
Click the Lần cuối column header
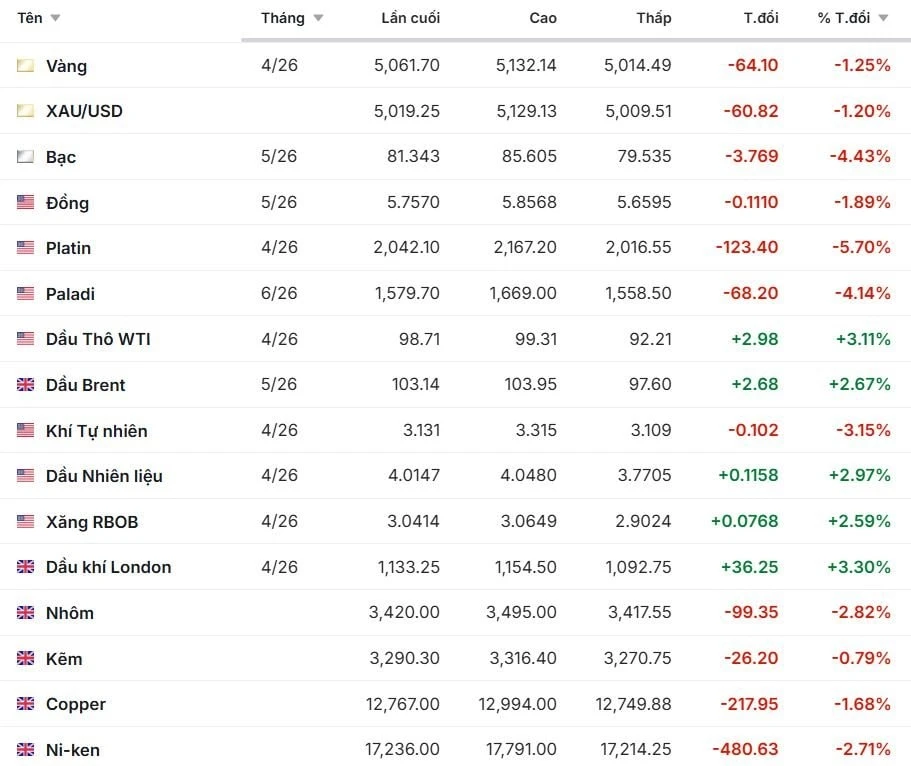point(410,18)
